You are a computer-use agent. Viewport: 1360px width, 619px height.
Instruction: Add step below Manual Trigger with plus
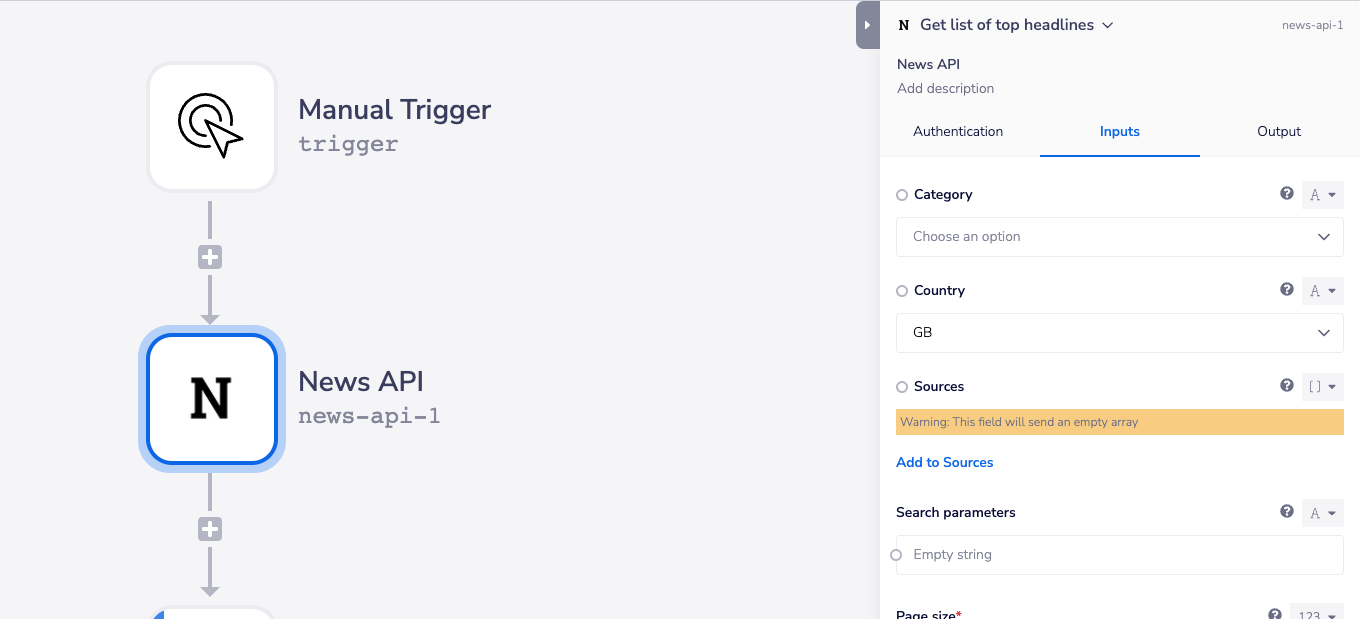[x=210, y=257]
